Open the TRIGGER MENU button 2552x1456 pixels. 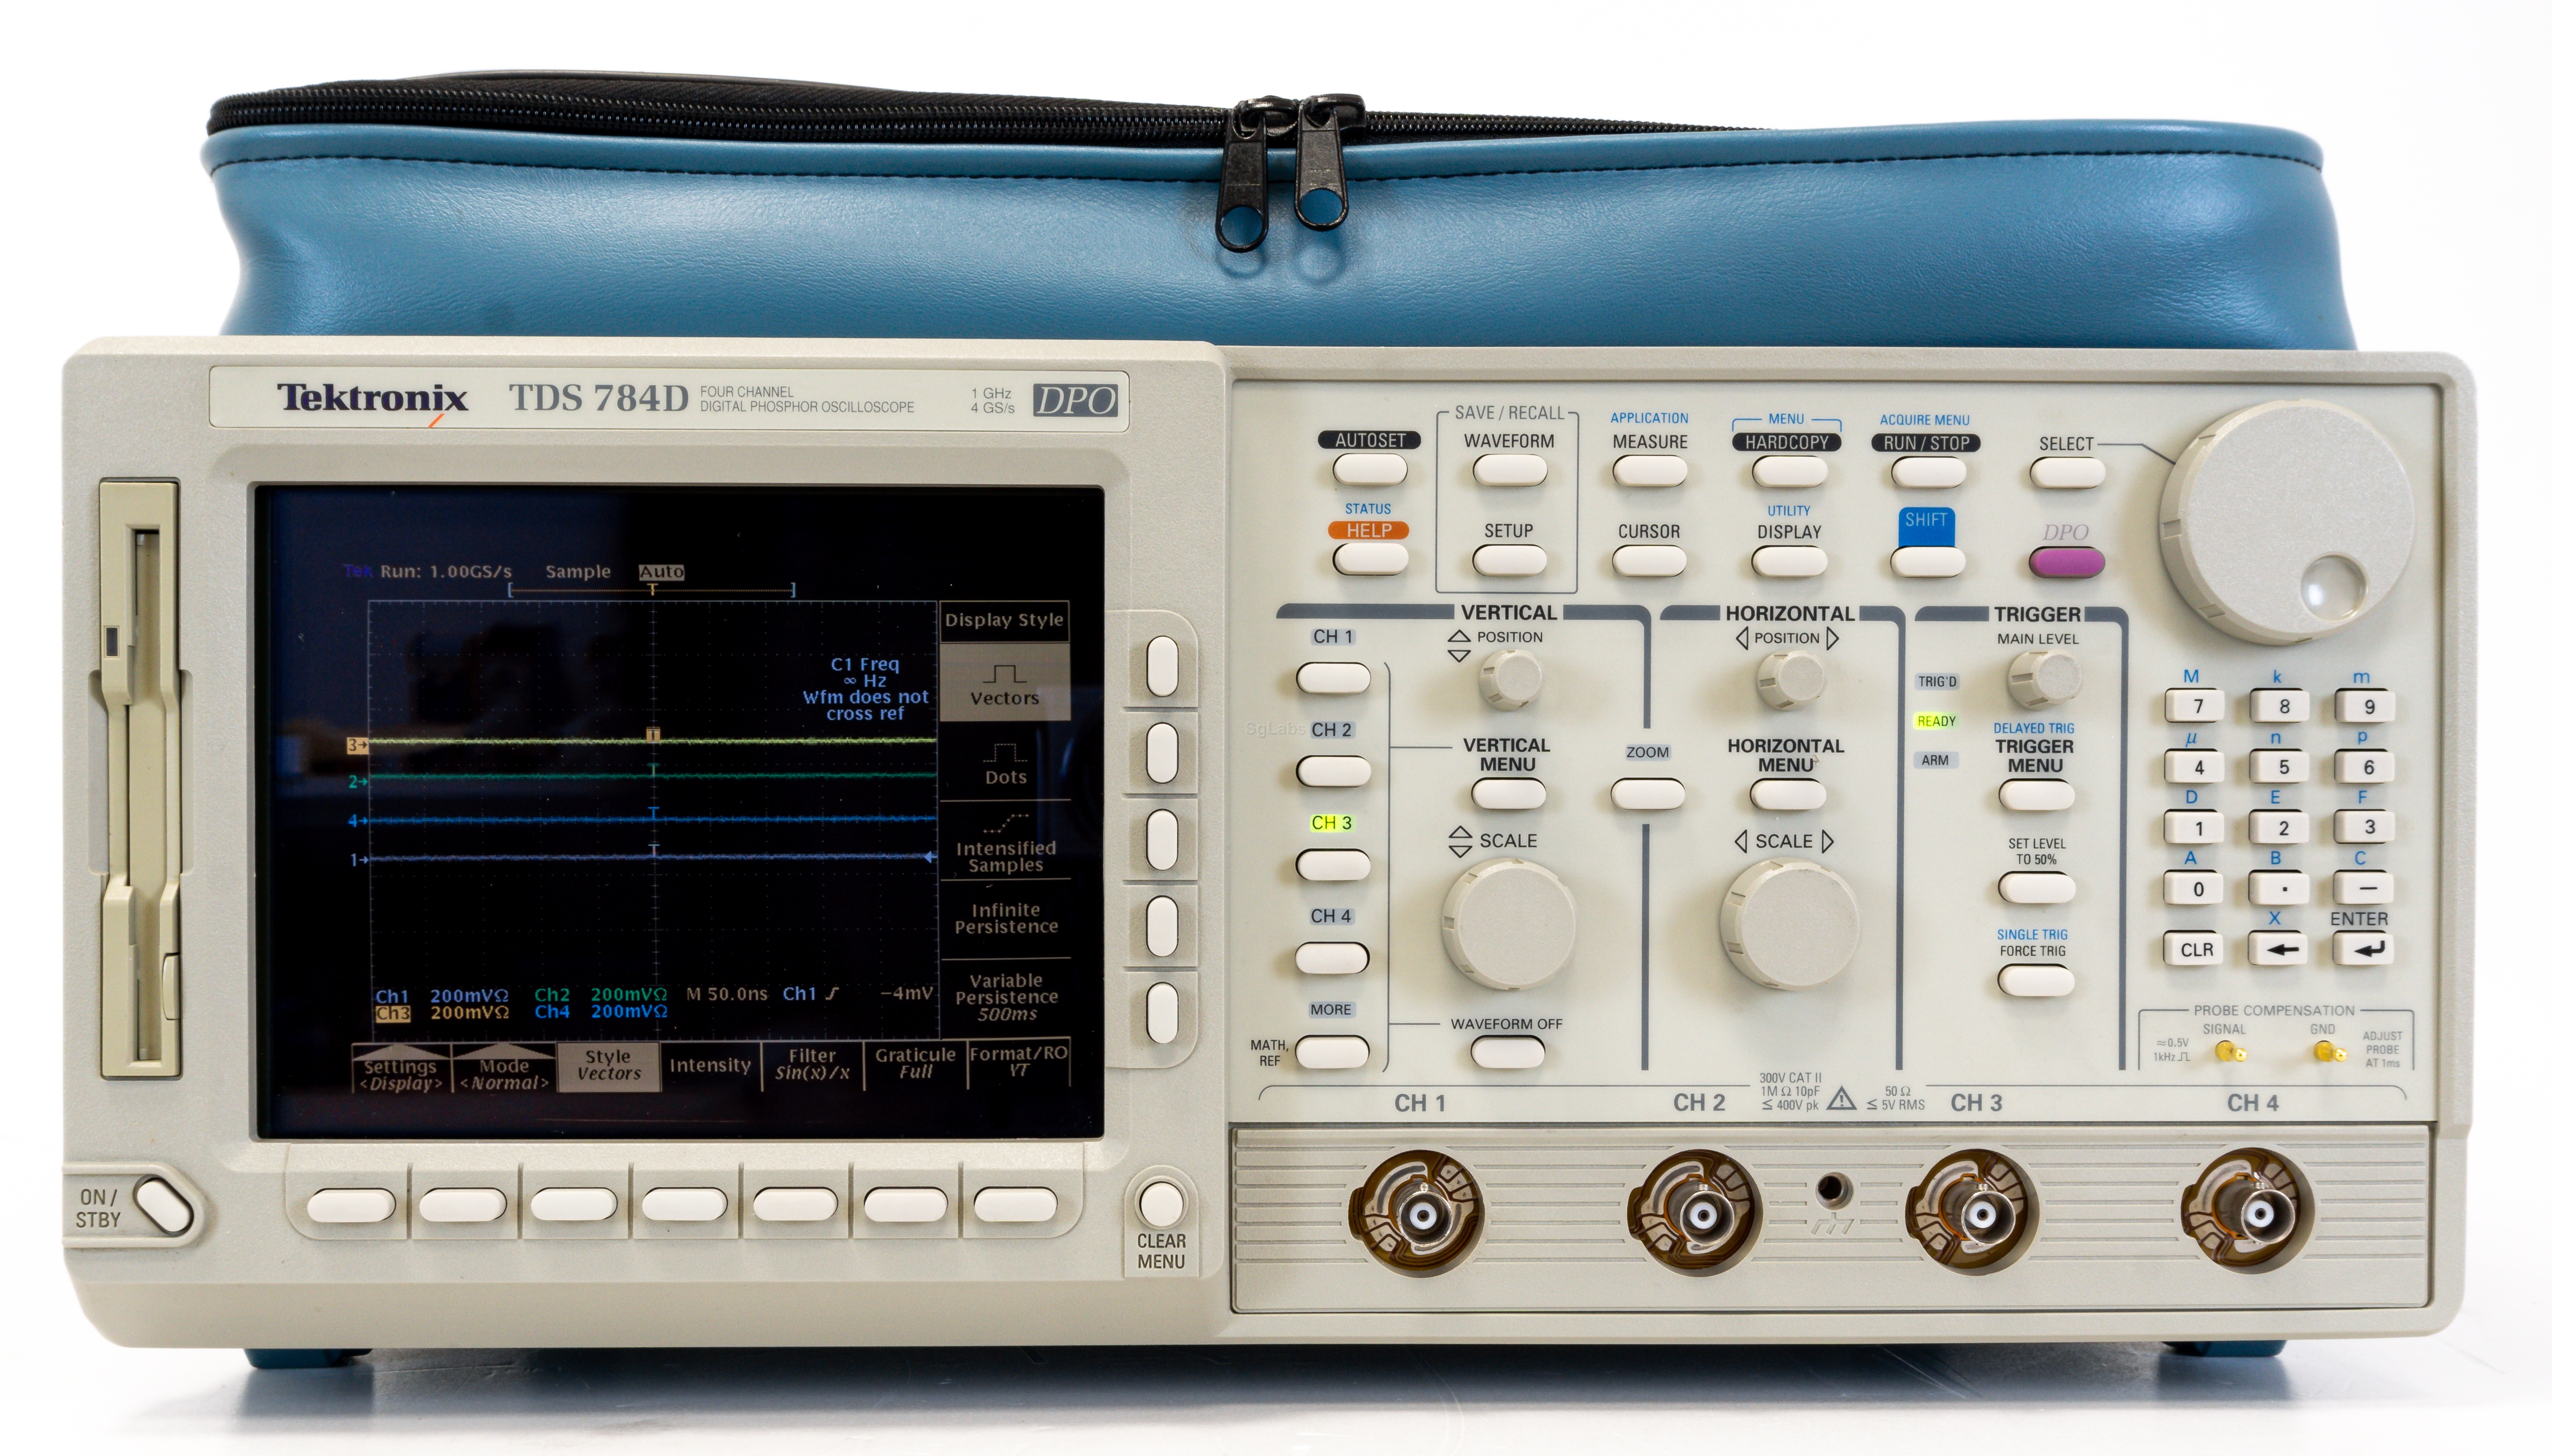[x=2036, y=796]
